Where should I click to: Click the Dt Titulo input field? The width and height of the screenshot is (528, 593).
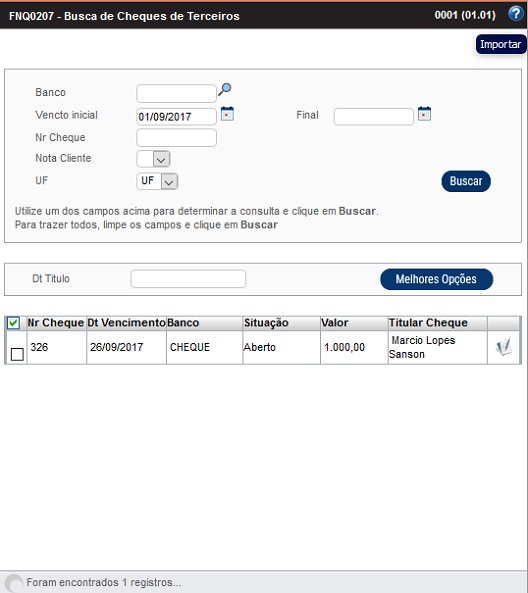click(x=188, y=279)
